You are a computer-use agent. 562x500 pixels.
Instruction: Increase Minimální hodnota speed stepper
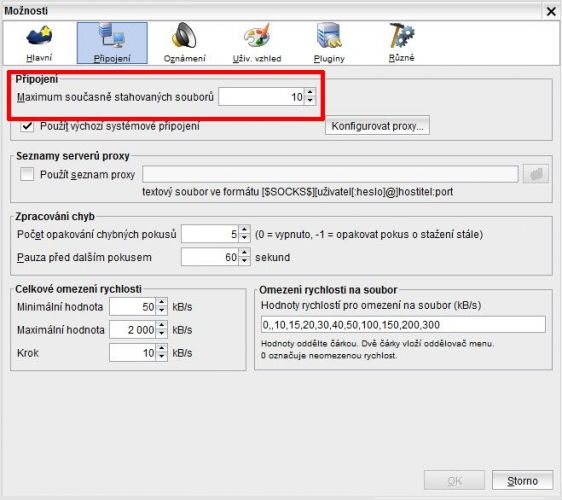(x=162, y=302)
